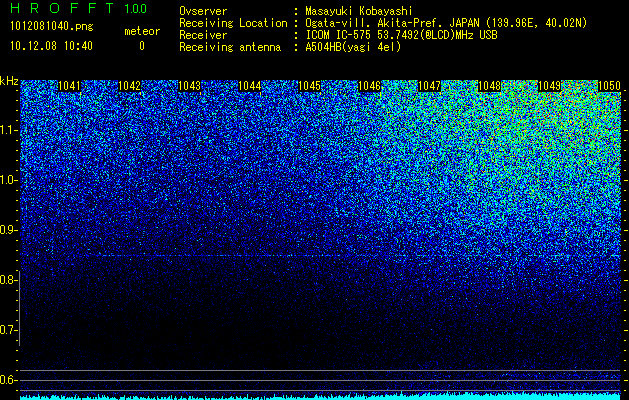Click the cyan signal level strip at bottom
The image size is (629, 400).
[321, 397]
